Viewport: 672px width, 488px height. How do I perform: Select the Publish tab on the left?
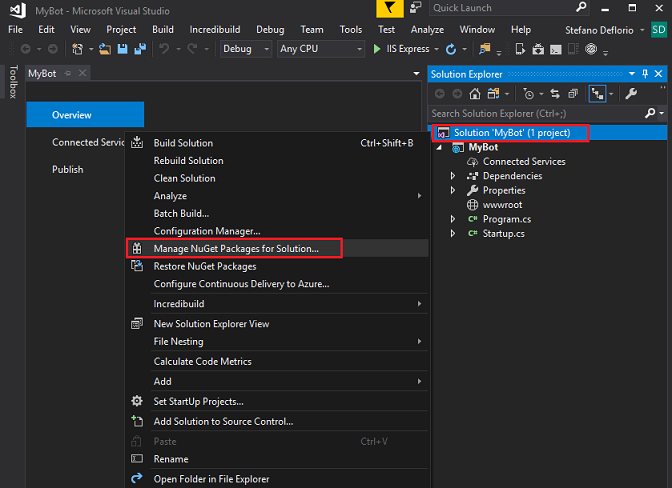68,169
